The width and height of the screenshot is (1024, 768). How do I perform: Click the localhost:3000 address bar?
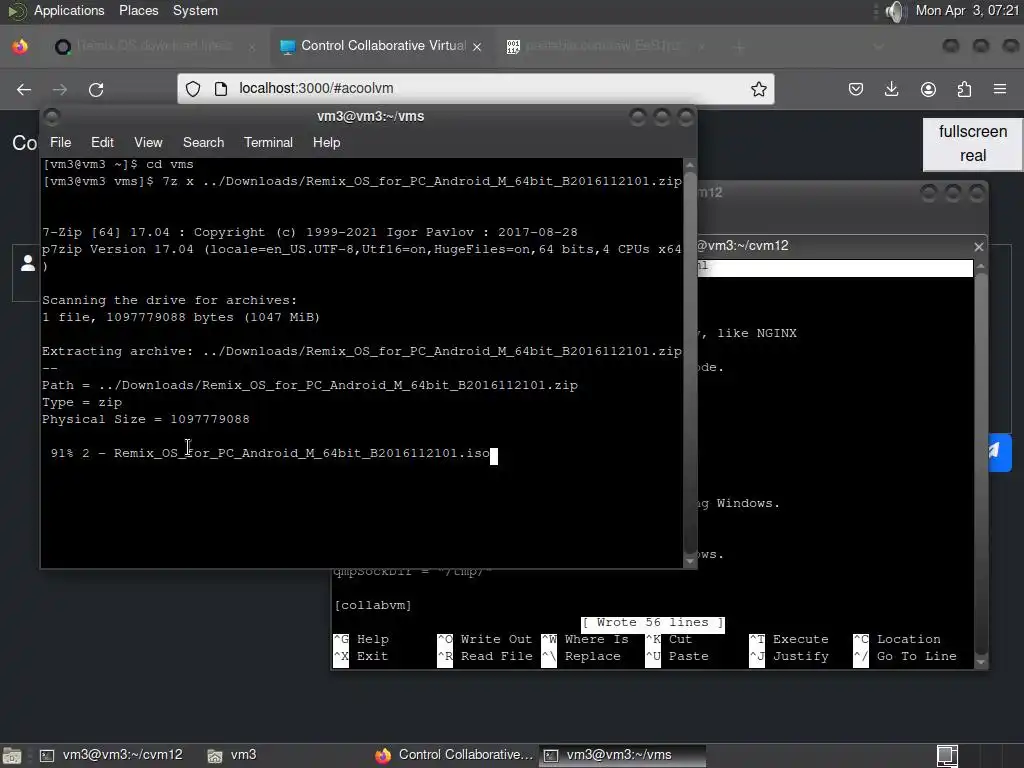pyautogui.click(x=475, y=89)
